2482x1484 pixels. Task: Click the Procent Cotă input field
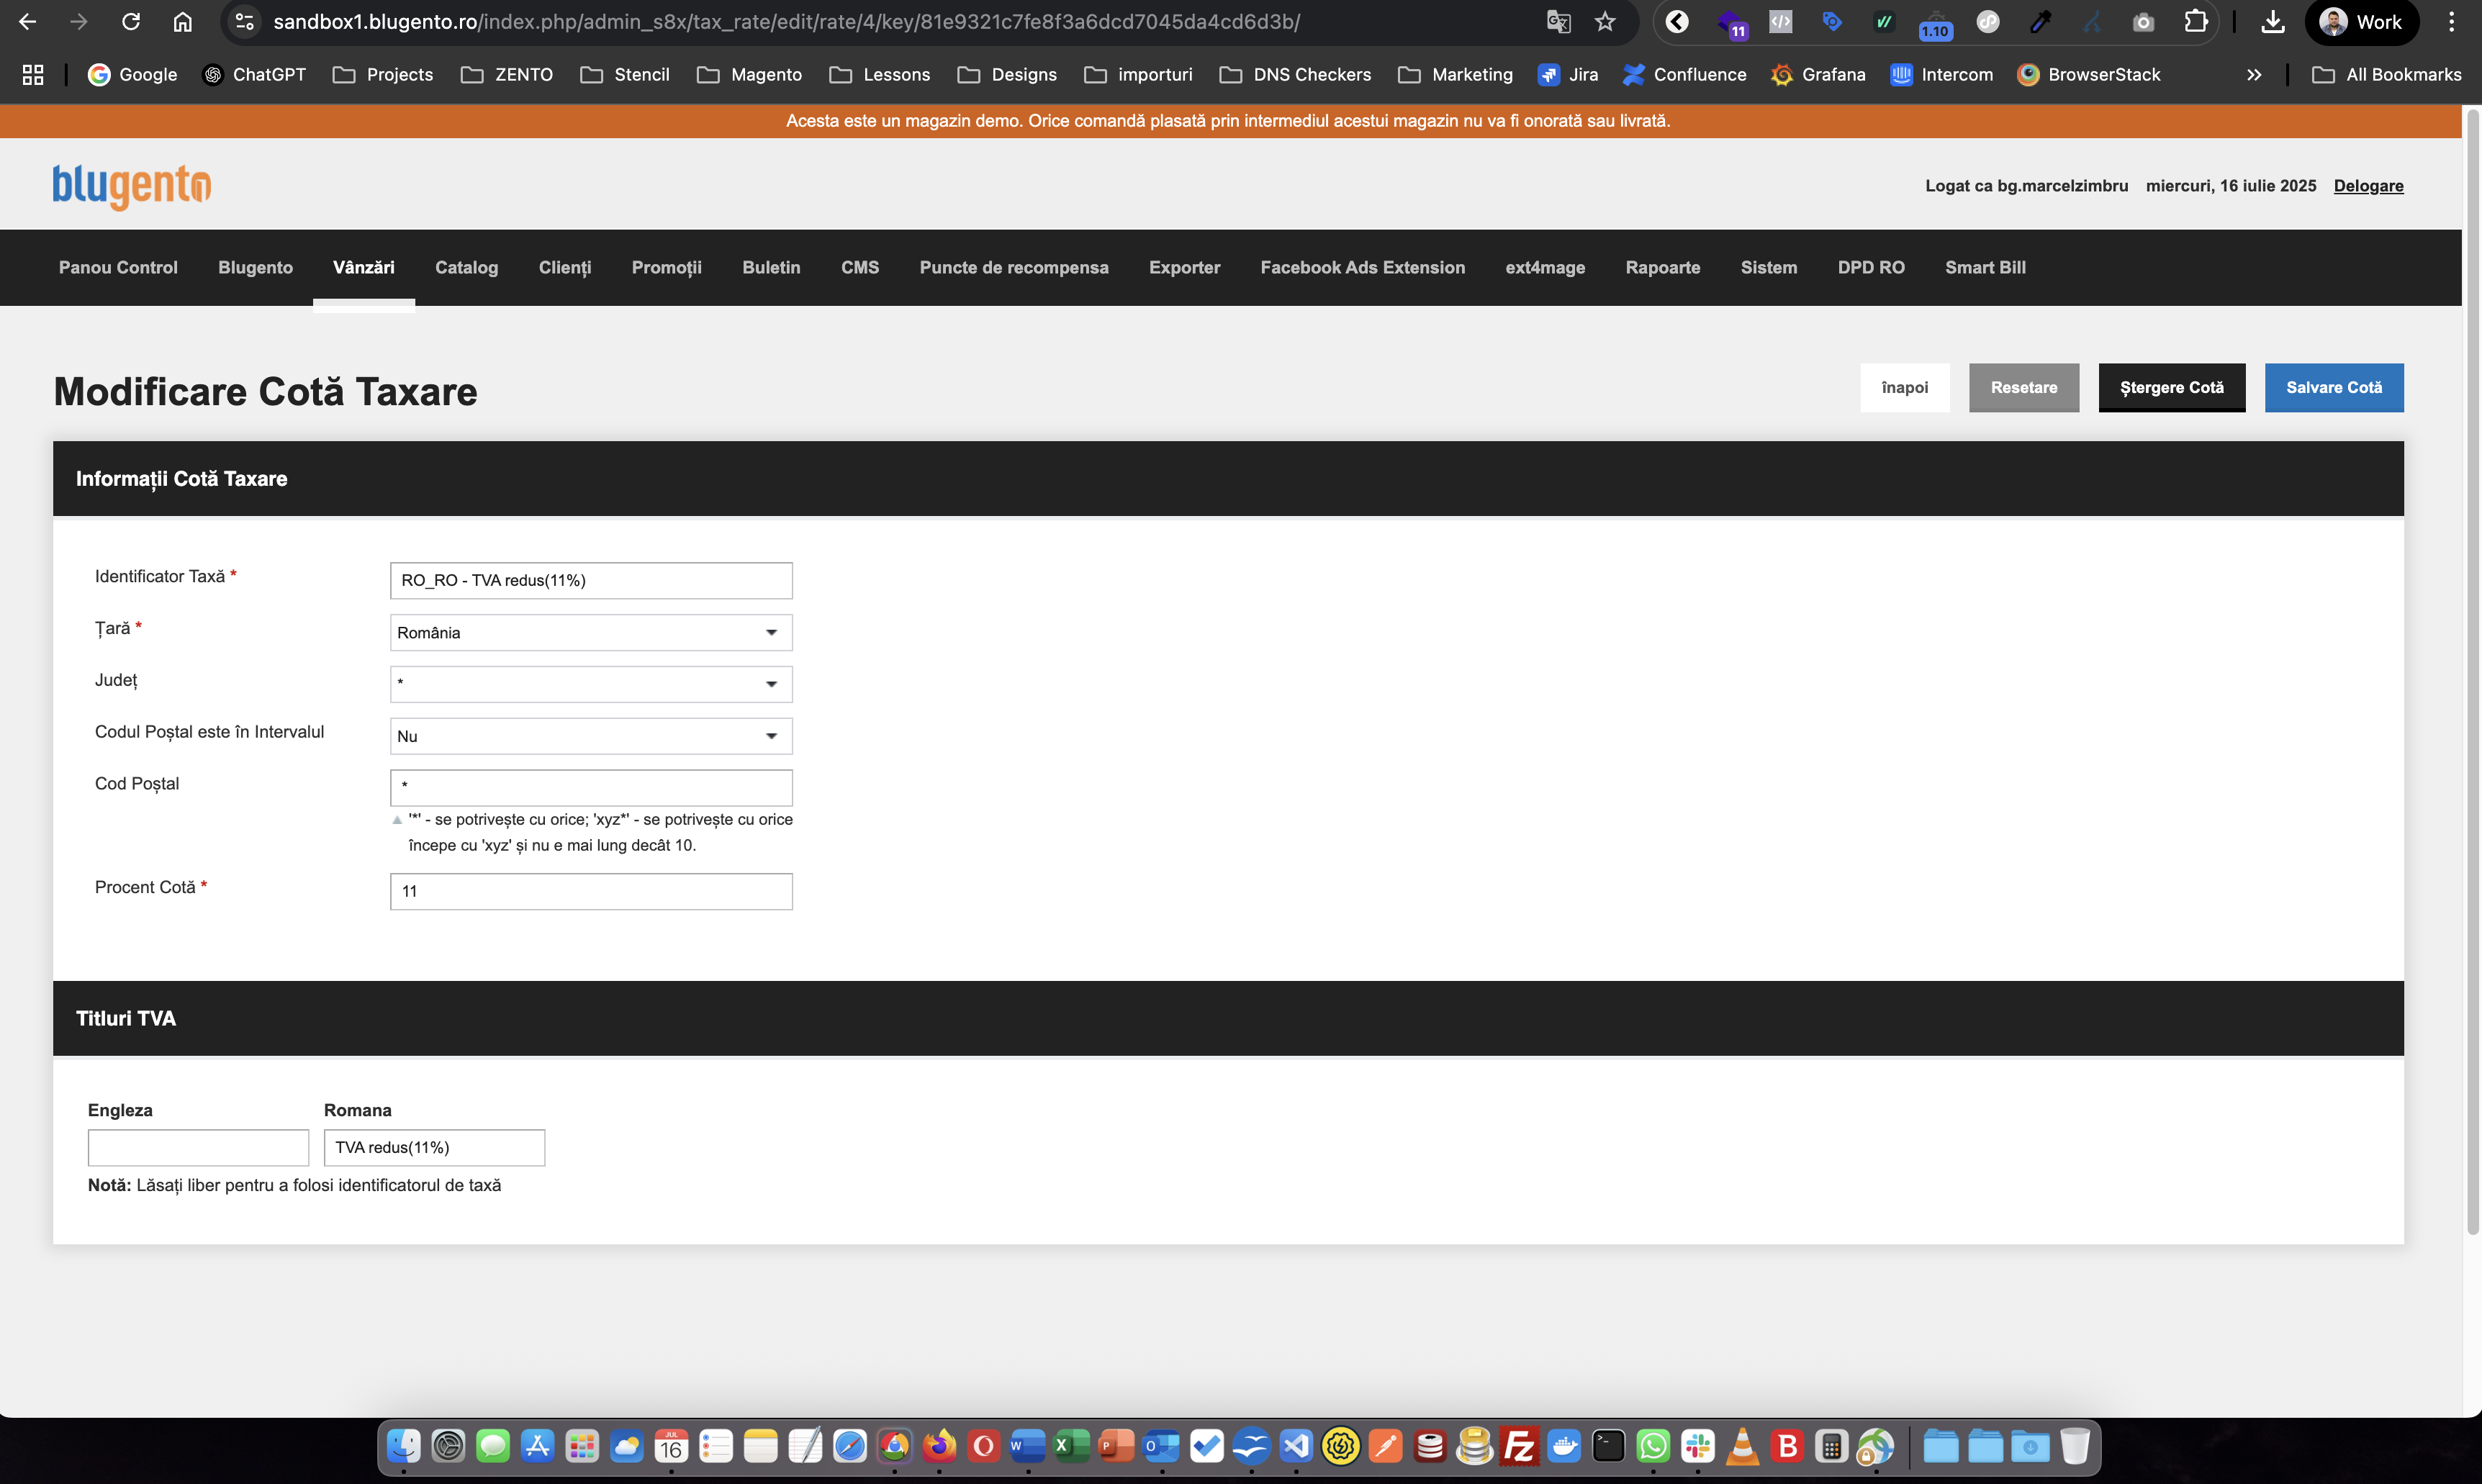(591, 892)
